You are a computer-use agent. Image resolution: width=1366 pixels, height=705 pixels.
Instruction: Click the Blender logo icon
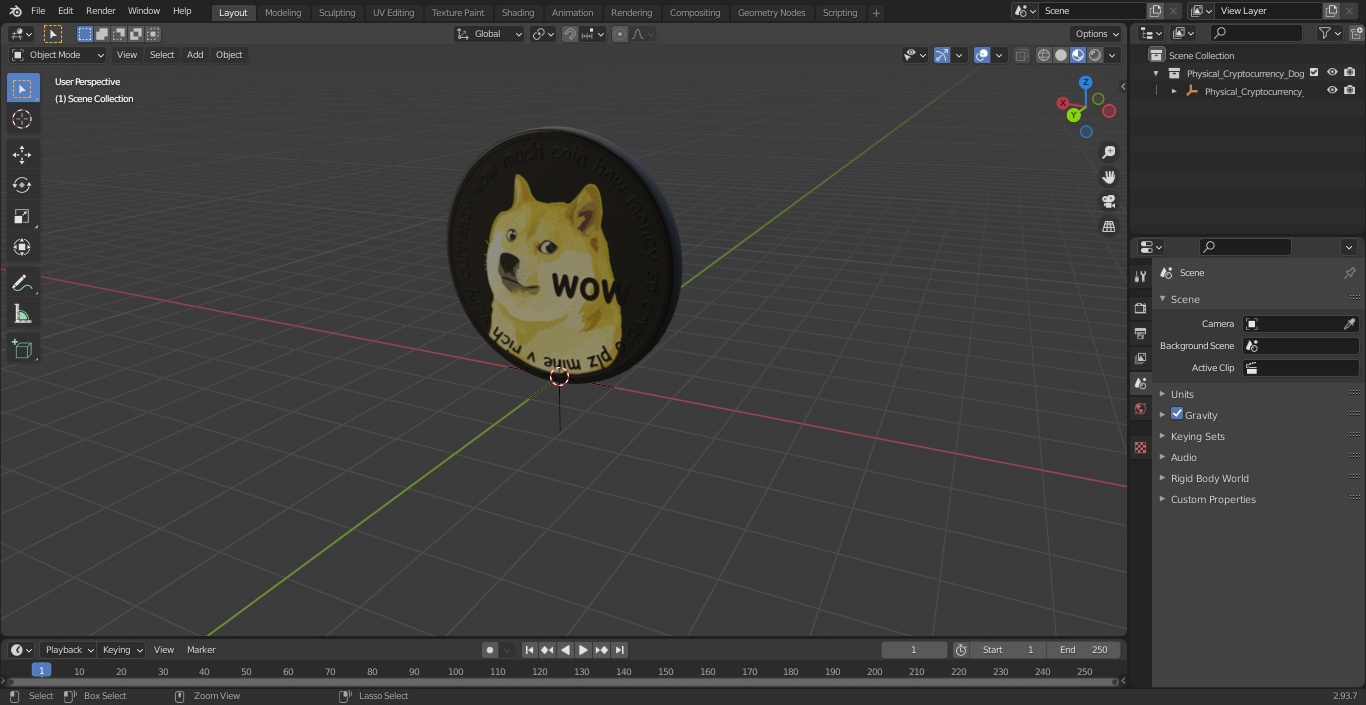[x=14, y=11]
